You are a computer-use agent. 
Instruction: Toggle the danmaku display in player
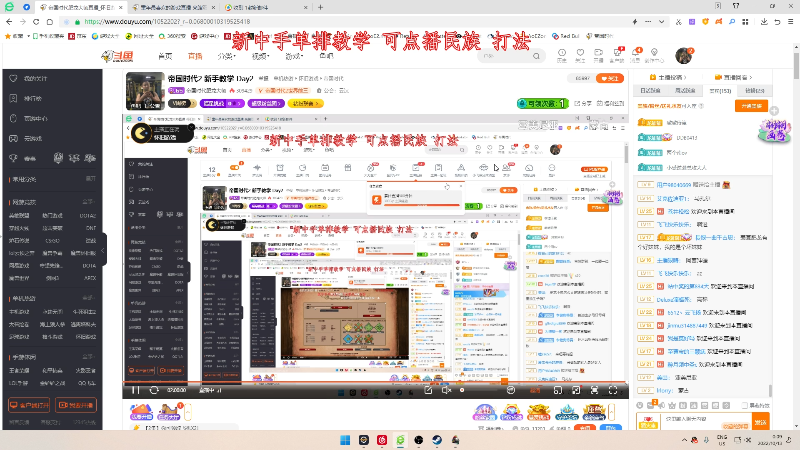[x=511, y=390]
